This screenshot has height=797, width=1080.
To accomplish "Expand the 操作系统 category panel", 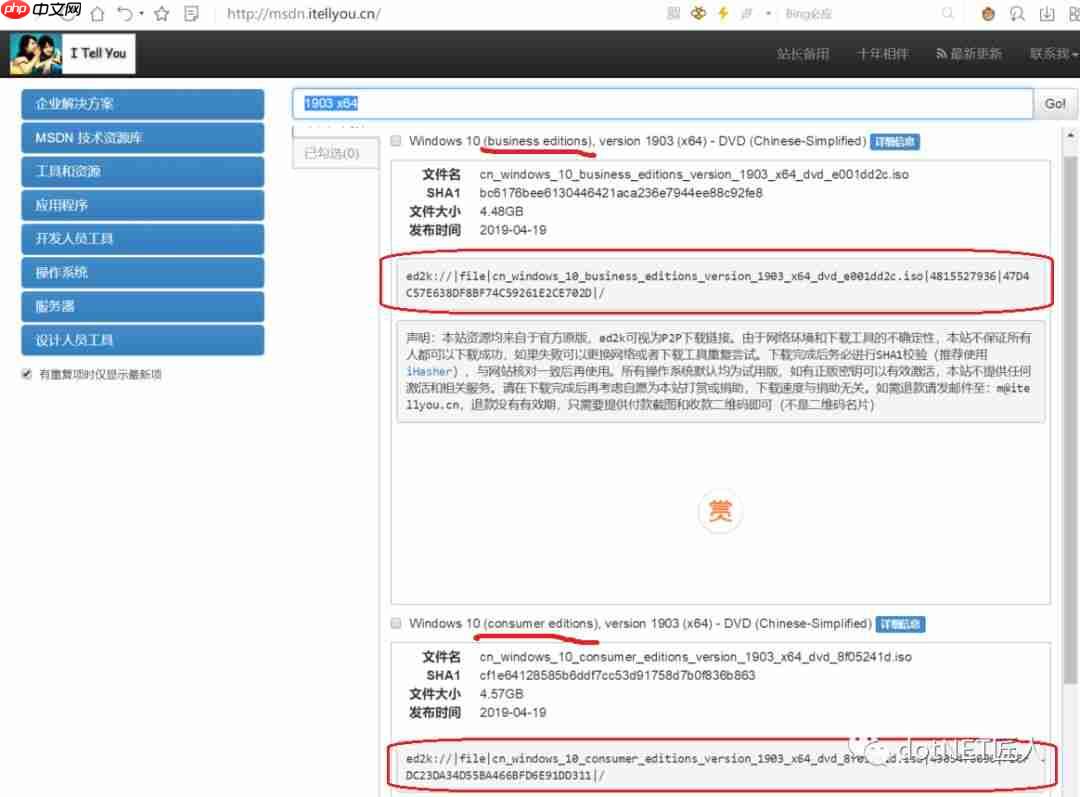I will 142,273.
